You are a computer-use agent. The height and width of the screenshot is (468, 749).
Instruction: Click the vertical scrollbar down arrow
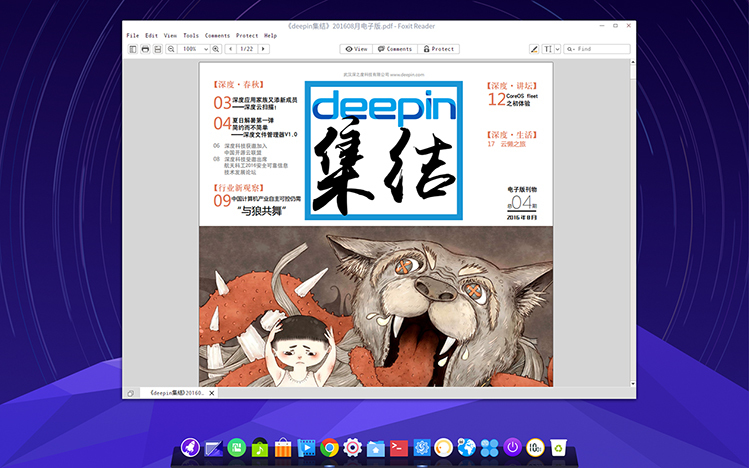(x=633, y=383)
